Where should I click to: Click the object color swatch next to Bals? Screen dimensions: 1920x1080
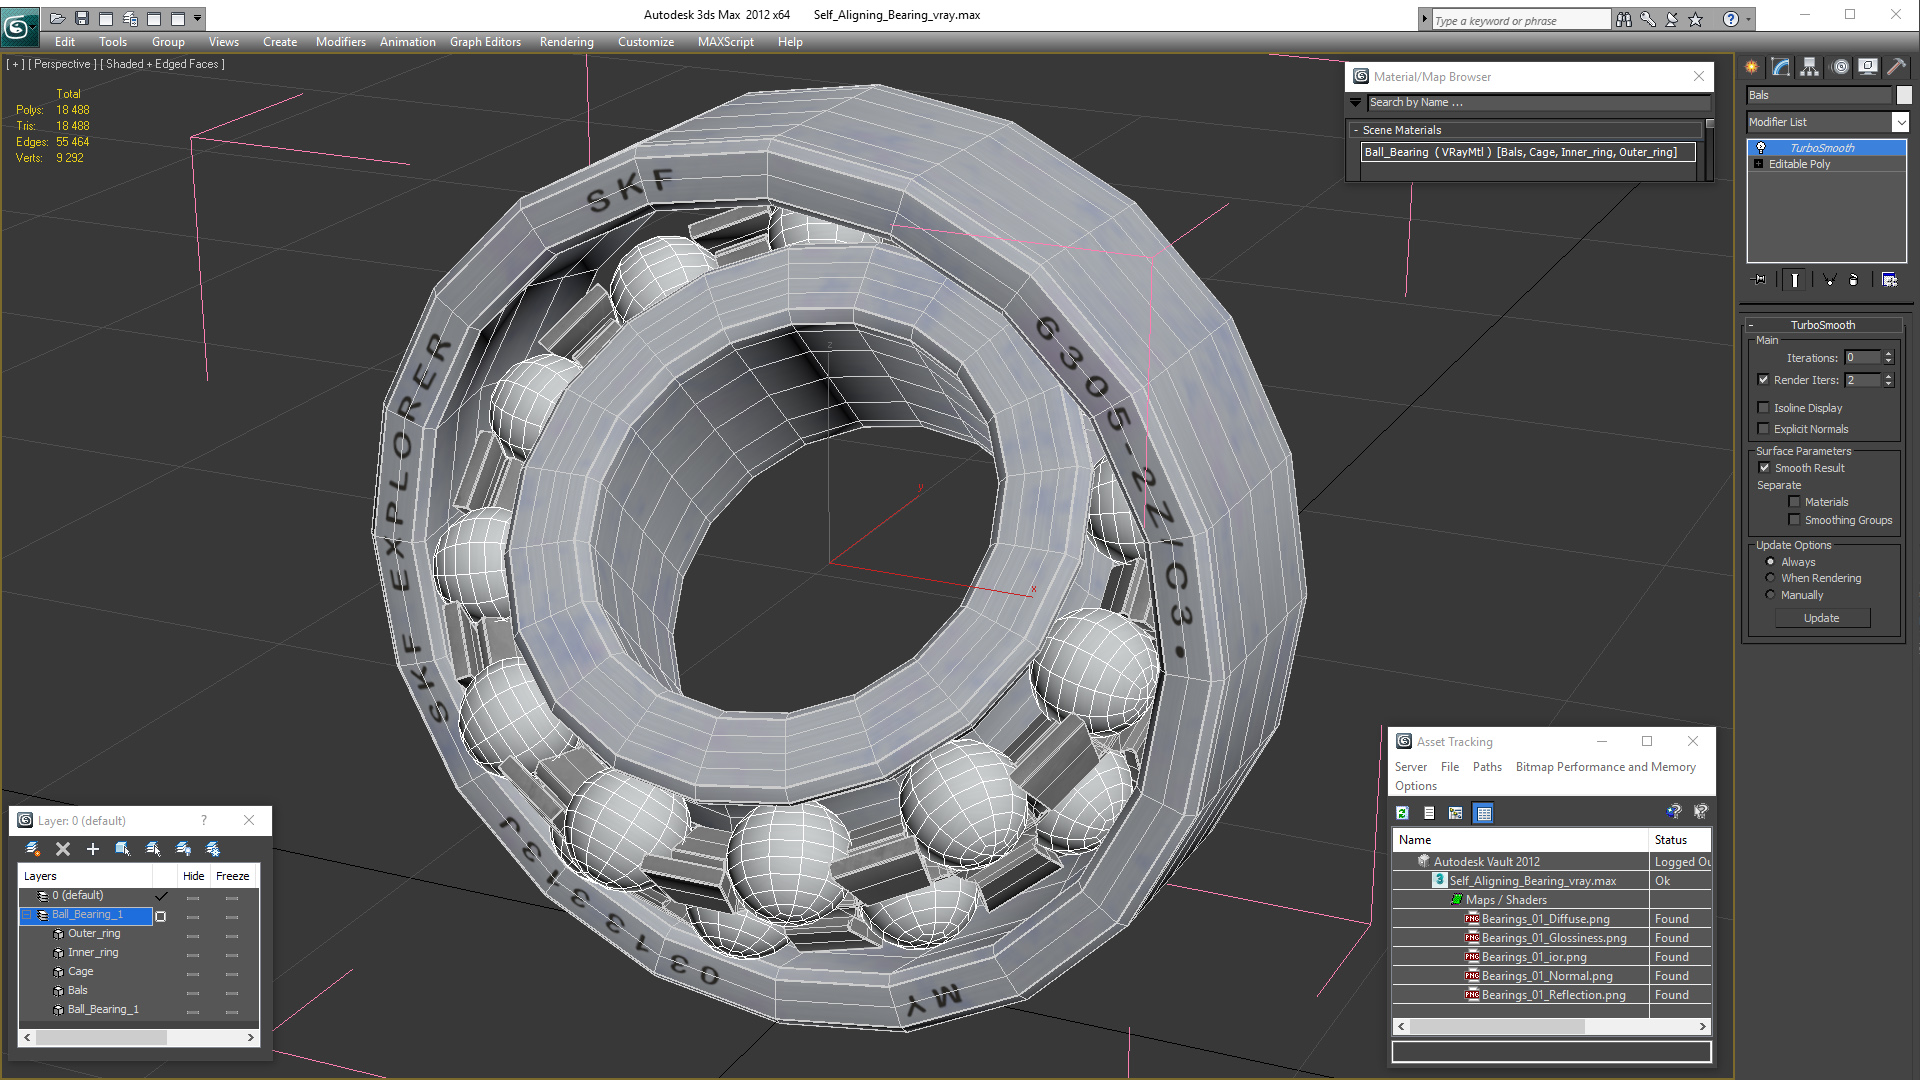(x=1904, y=95)
